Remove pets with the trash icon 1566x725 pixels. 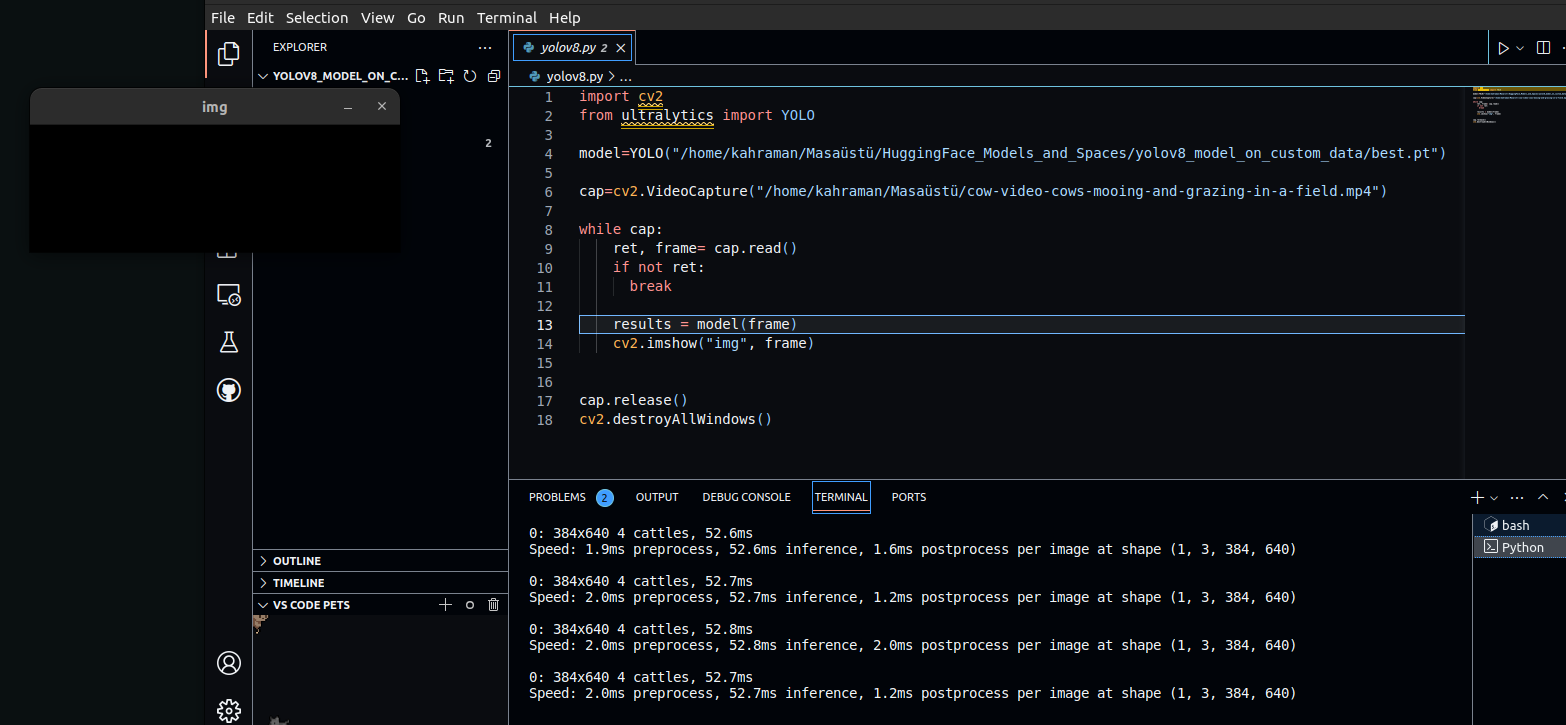(x=493, y=605)
